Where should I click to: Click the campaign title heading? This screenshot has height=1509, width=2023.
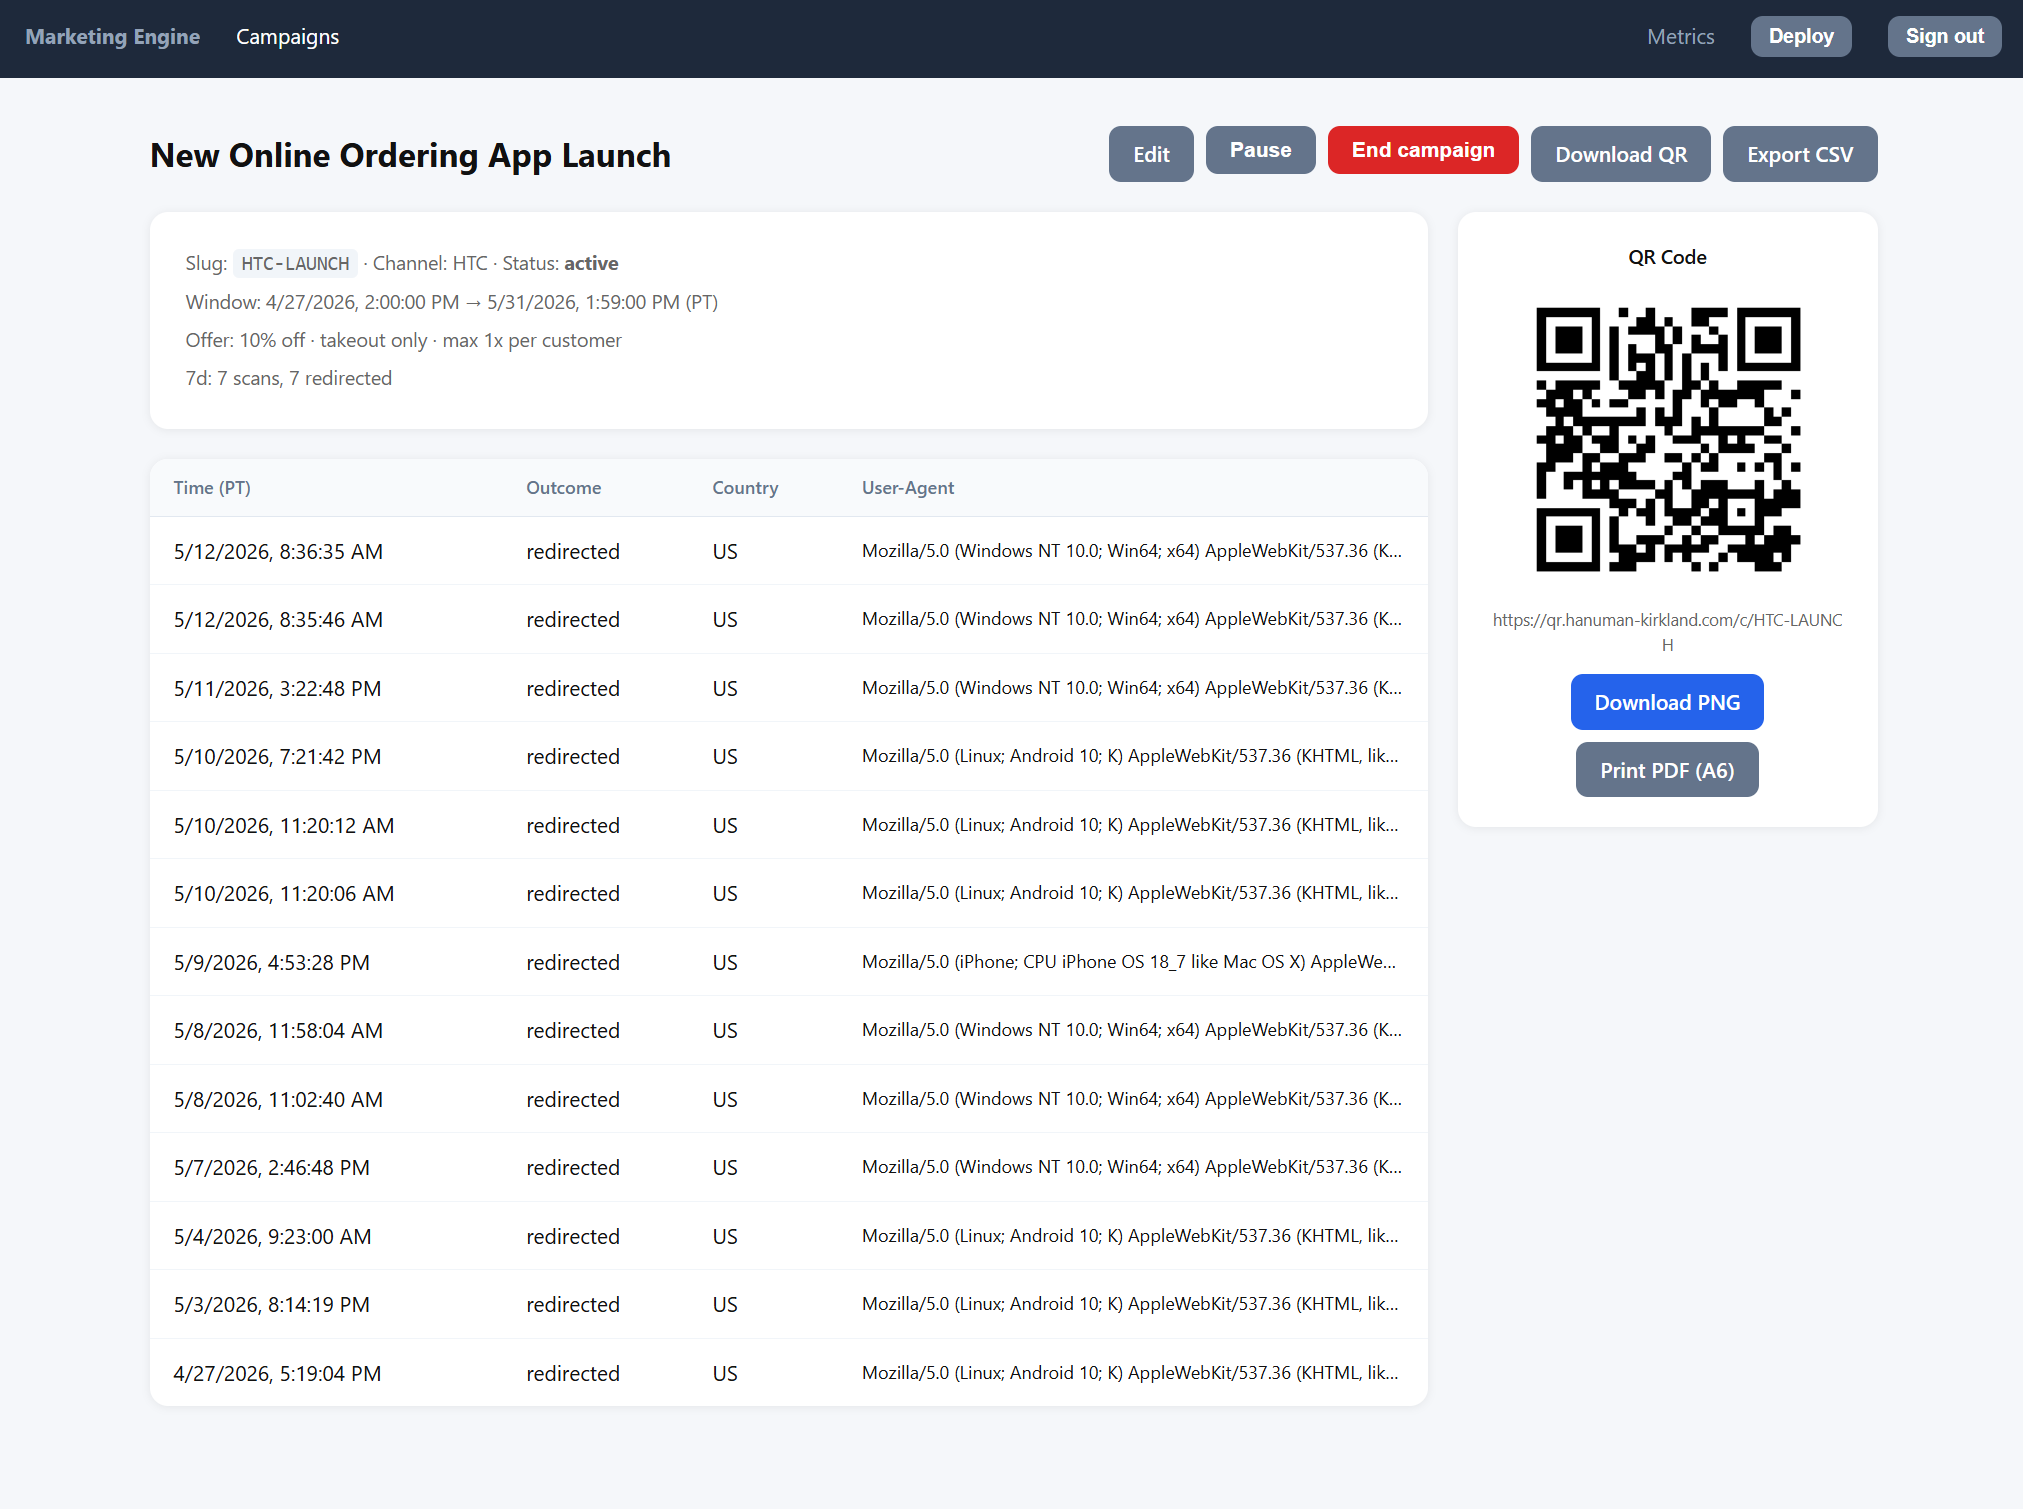(410, 155)
